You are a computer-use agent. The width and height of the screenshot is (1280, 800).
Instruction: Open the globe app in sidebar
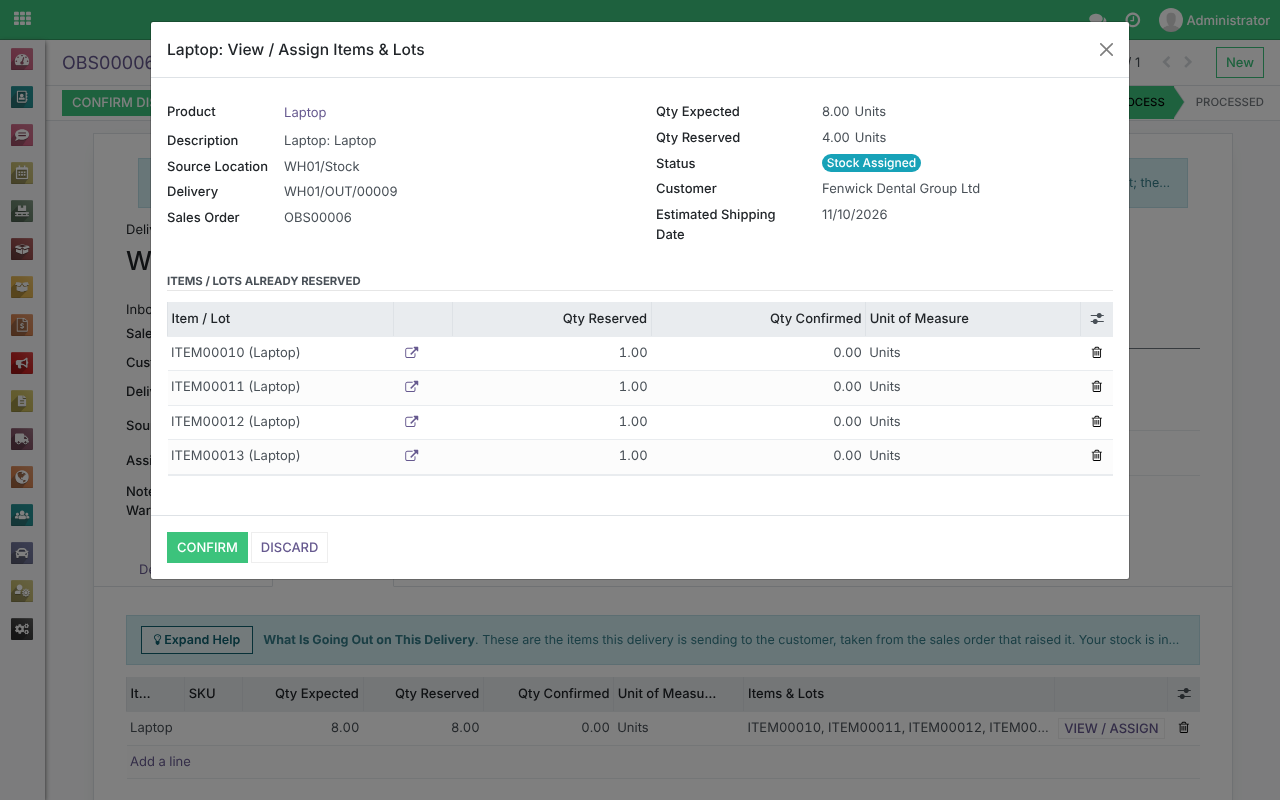pos(22,477)
